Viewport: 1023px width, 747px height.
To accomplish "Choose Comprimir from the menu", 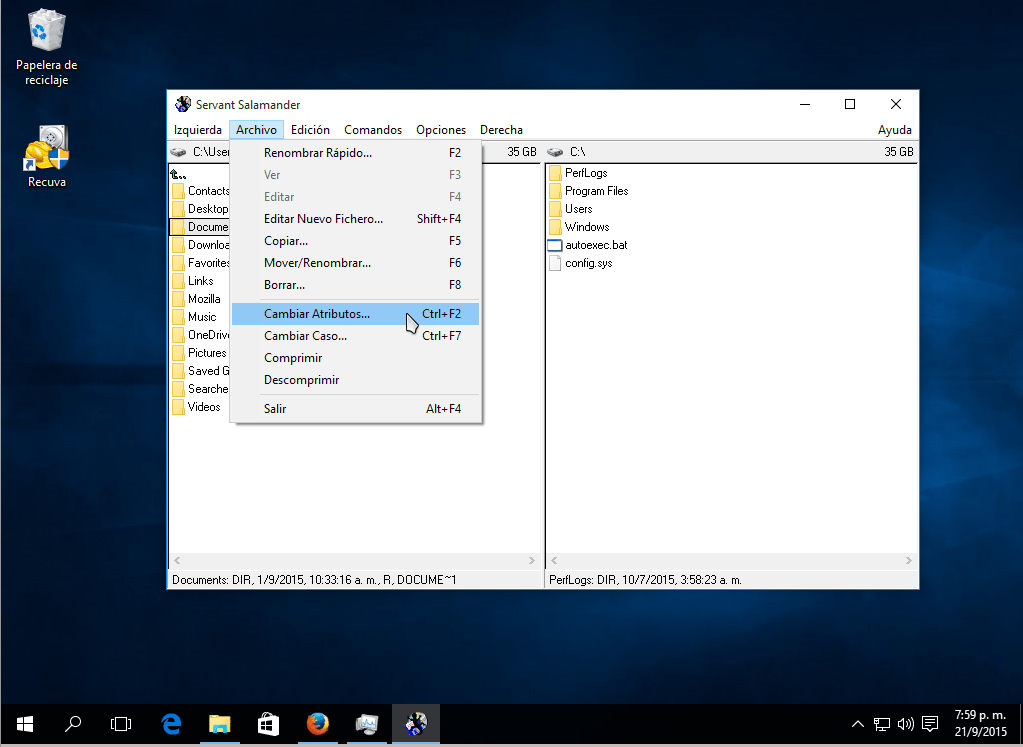I will 356,358.
